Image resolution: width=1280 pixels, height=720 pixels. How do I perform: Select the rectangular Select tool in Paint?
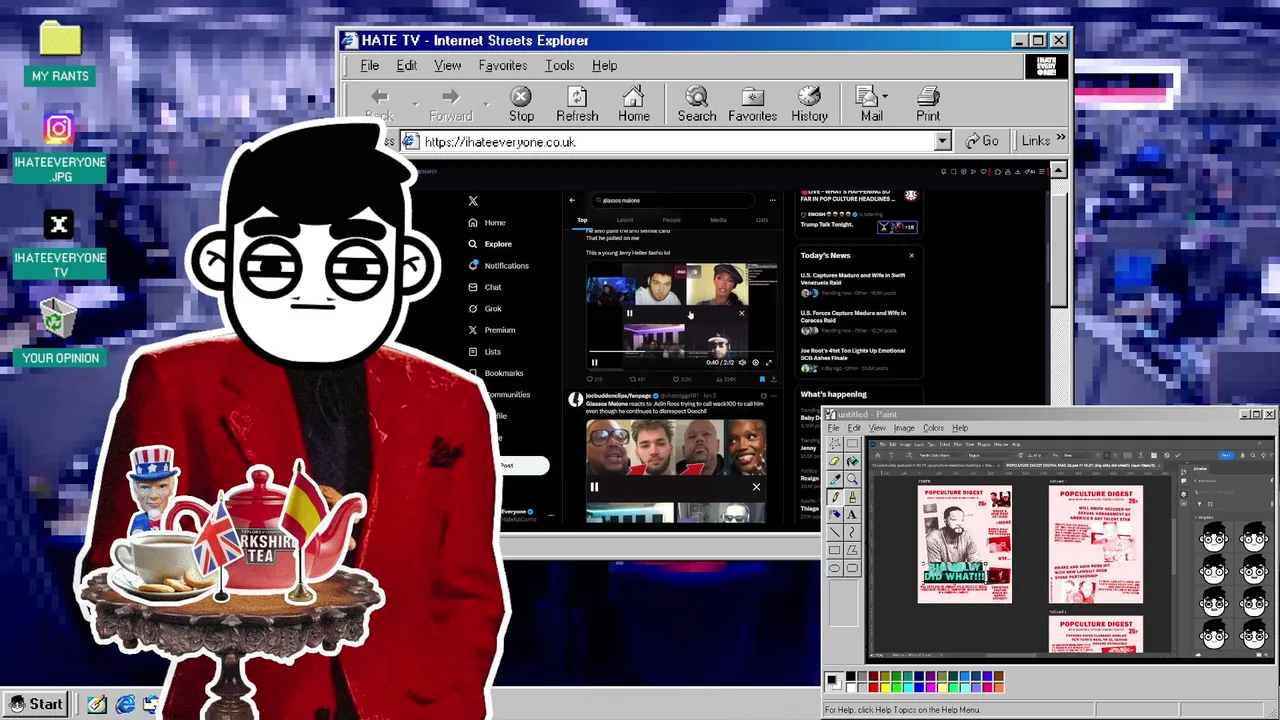coord(853,444)
